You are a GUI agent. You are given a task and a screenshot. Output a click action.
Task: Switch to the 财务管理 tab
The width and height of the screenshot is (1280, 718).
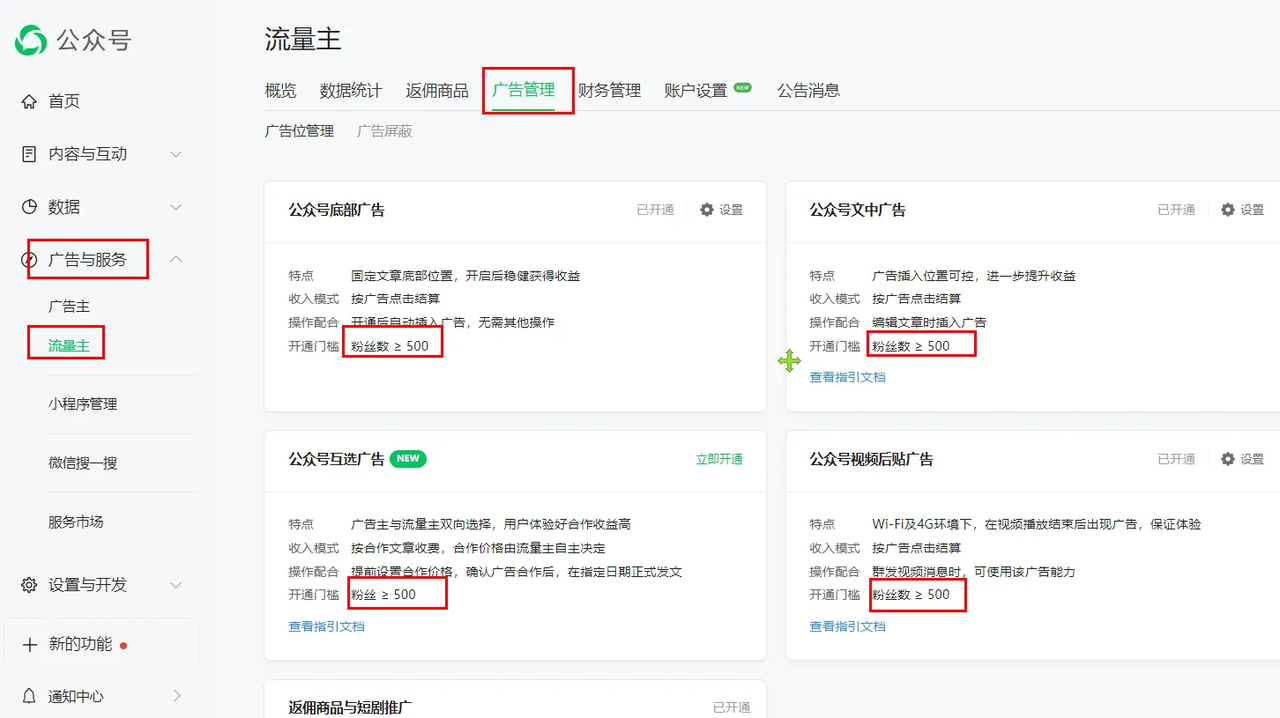611,90
